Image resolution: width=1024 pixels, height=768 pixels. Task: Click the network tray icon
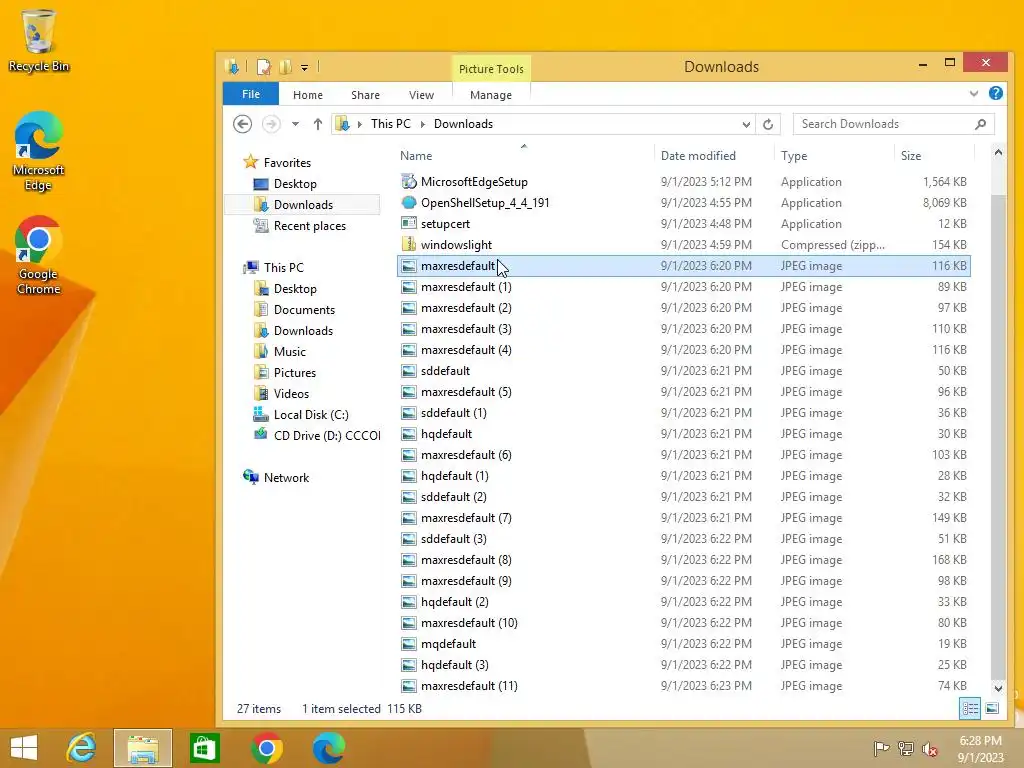click(906, 749)
